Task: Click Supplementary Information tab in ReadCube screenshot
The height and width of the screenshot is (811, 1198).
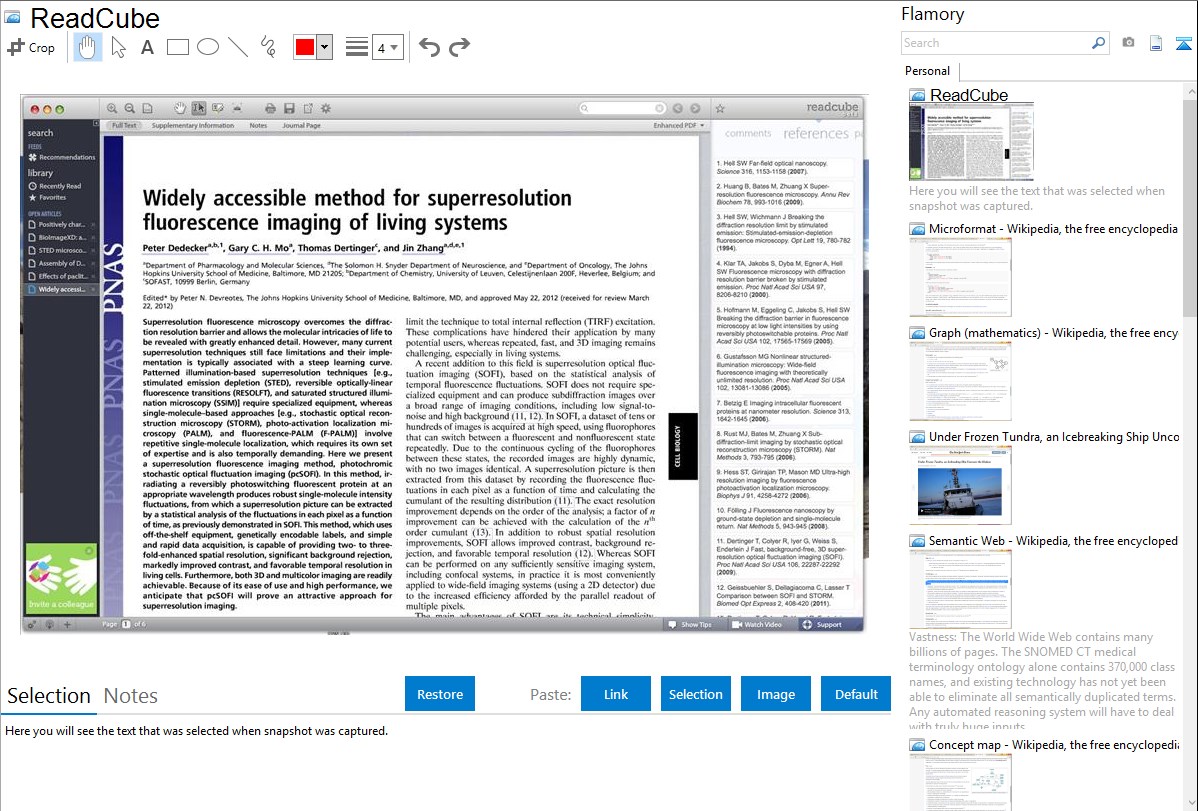Action: point(193,125)
